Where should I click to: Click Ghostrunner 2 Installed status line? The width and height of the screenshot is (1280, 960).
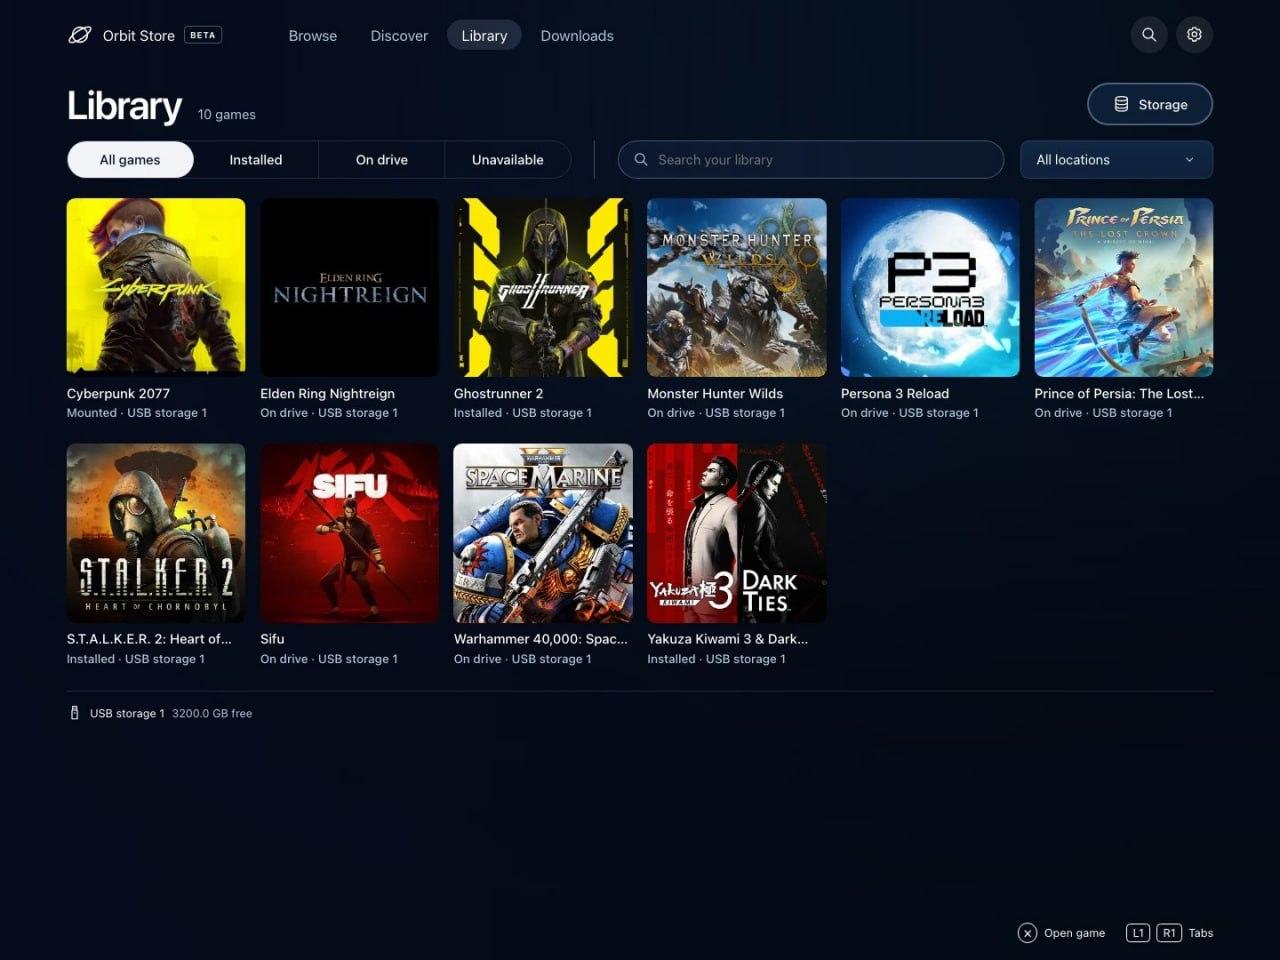(x=523, y=413)
